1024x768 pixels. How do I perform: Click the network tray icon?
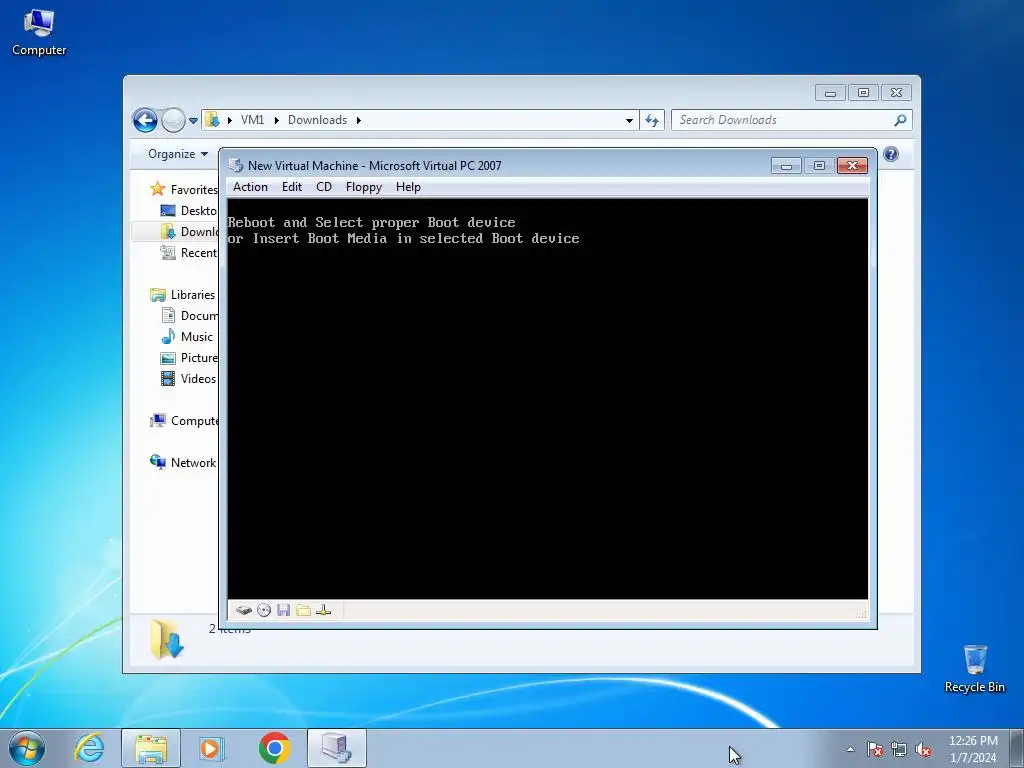pyautogui.click(x=899, y=749)
